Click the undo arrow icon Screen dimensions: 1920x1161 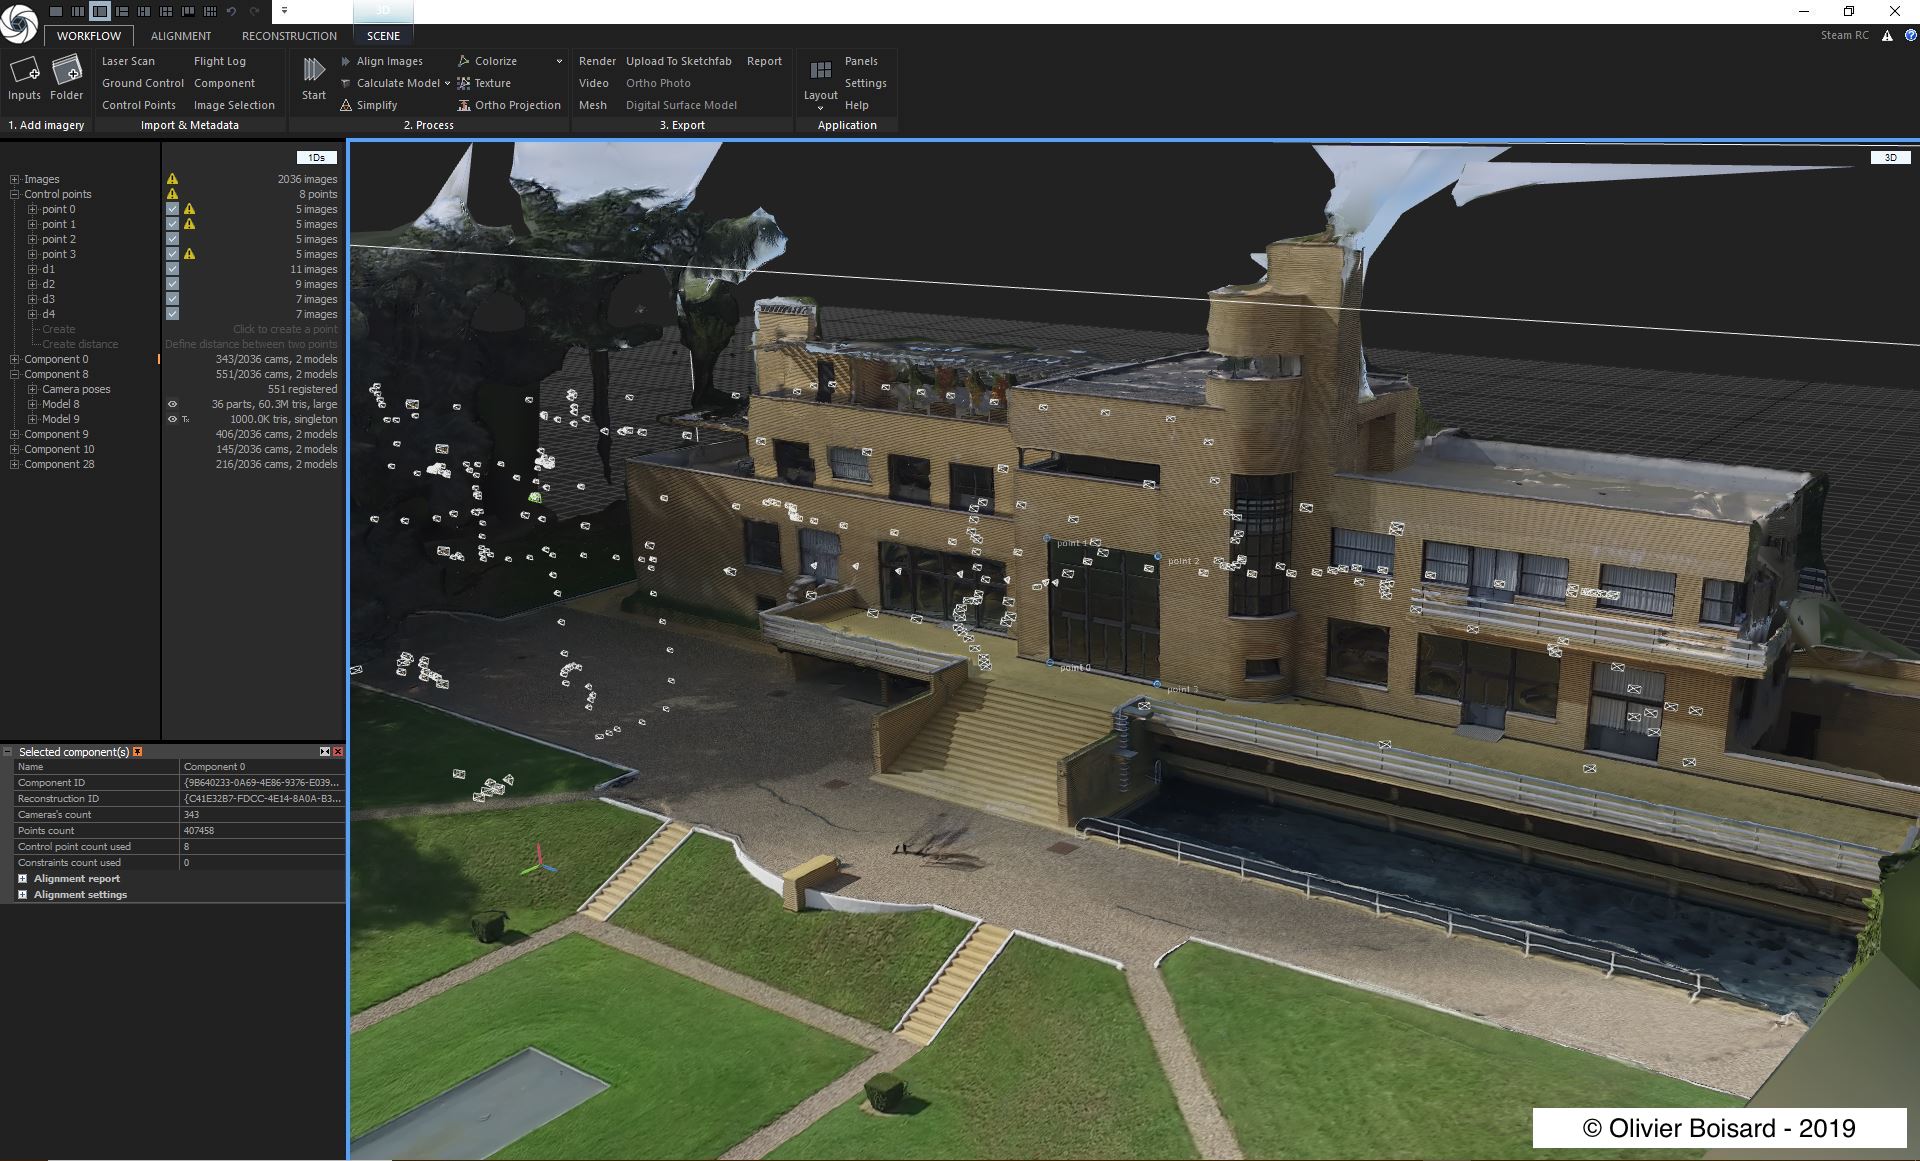(232, 11)
